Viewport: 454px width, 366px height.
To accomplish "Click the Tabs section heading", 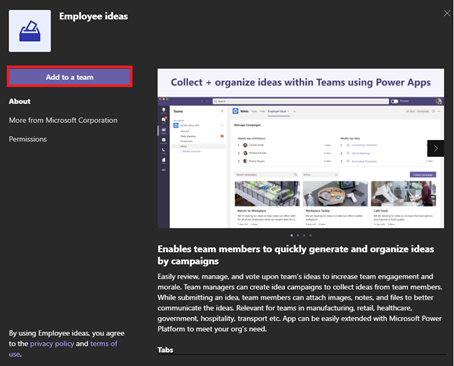I will pyautogui.click(x=165, y=350).
